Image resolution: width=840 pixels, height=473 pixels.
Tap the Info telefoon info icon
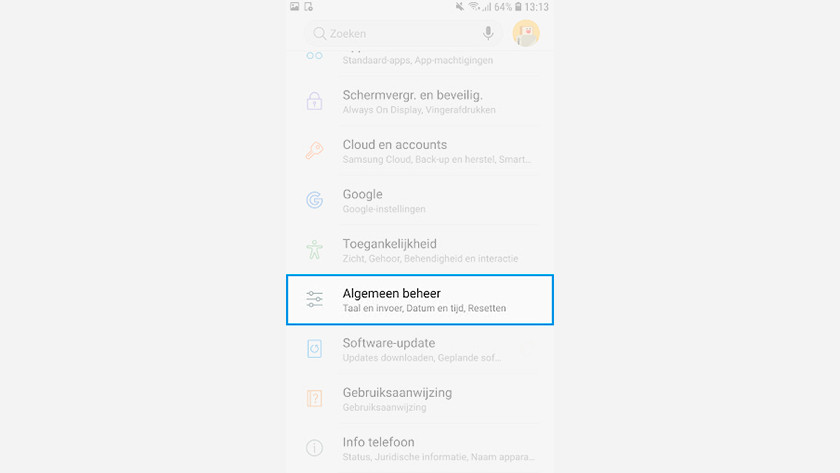(314, 448)
